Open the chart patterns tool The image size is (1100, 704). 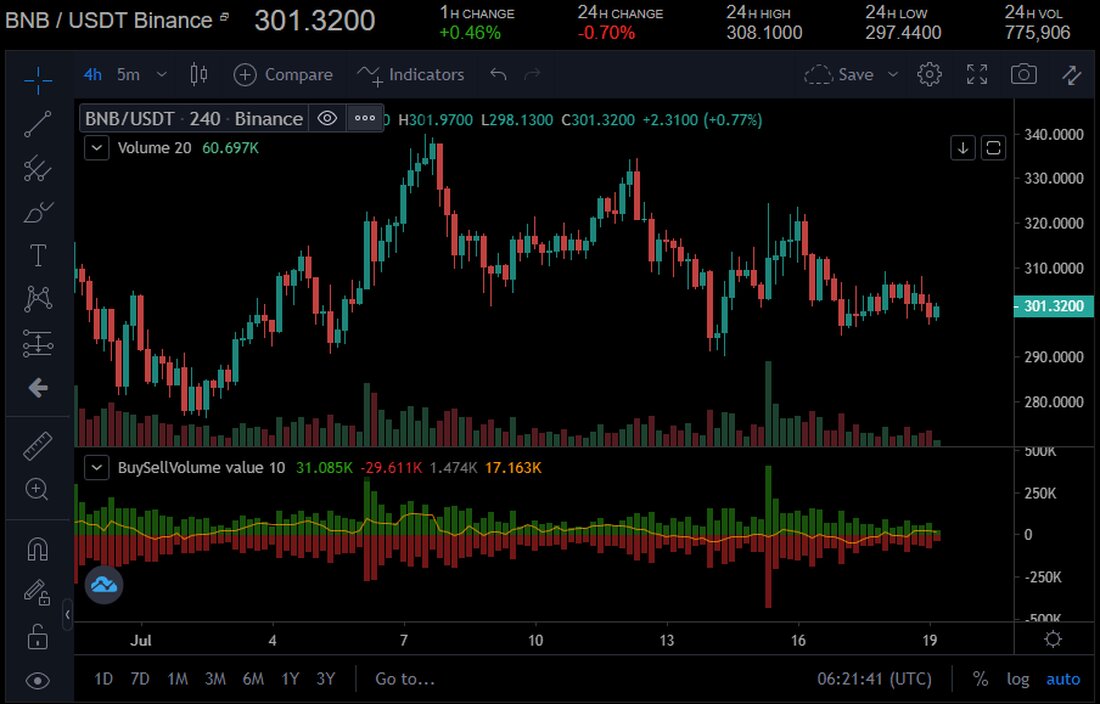point(38,299)
